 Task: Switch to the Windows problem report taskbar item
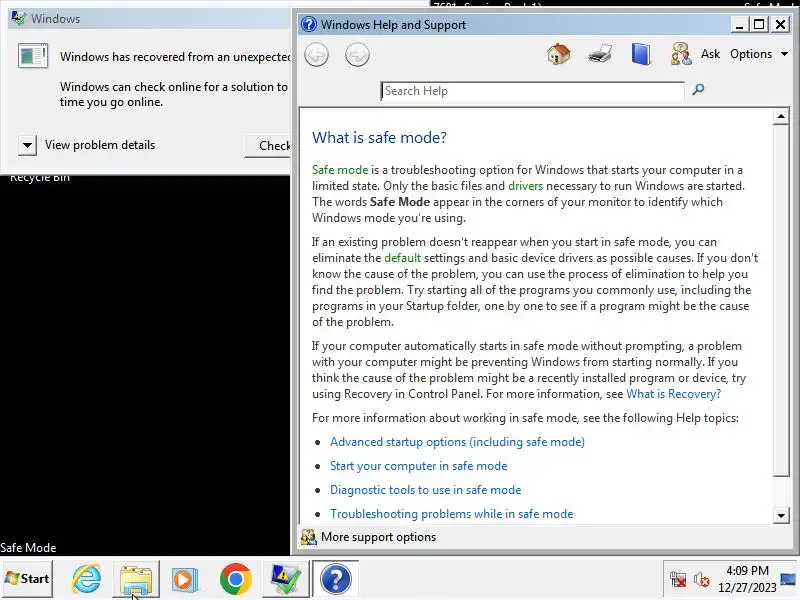pos(285,579)
